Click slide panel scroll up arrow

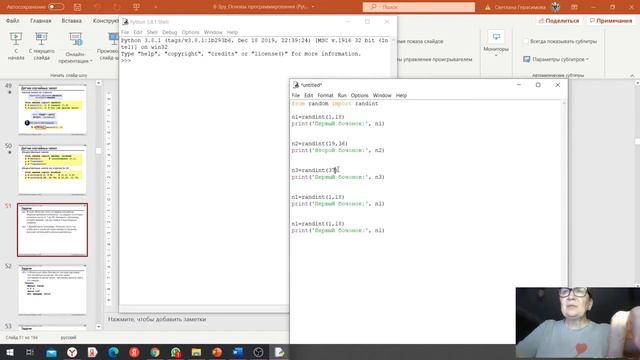click(98, 83)
